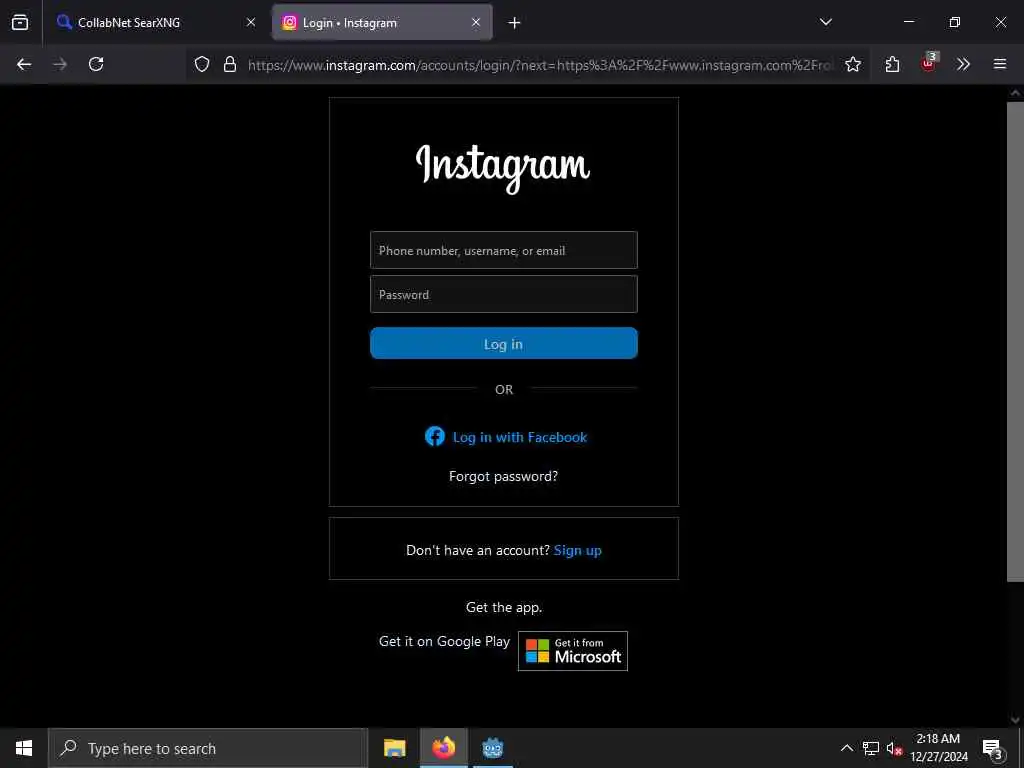Viewport: 1024px width, 768px height.
Task: Open Firefox application hamburger menu
Action: (1000, 64)
